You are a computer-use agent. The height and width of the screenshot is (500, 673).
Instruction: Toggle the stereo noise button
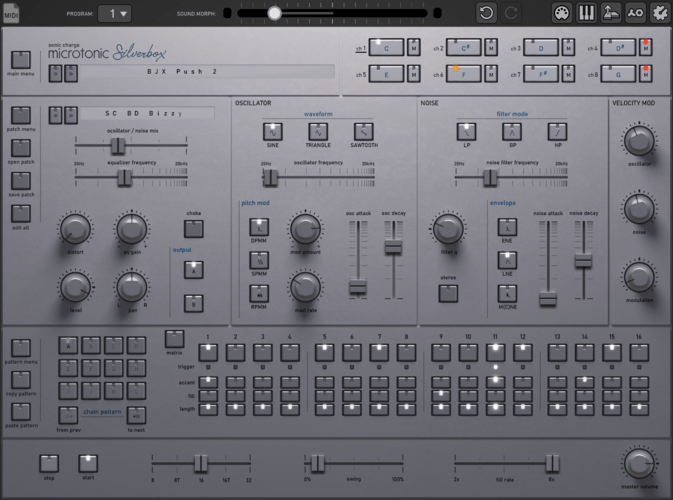point(448,294)
